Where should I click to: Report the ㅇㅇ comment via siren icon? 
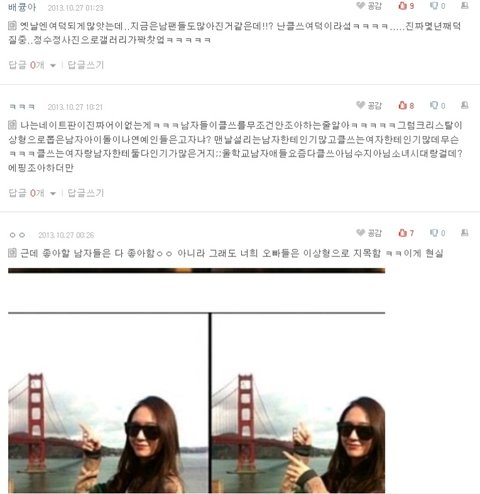(465, 232)
